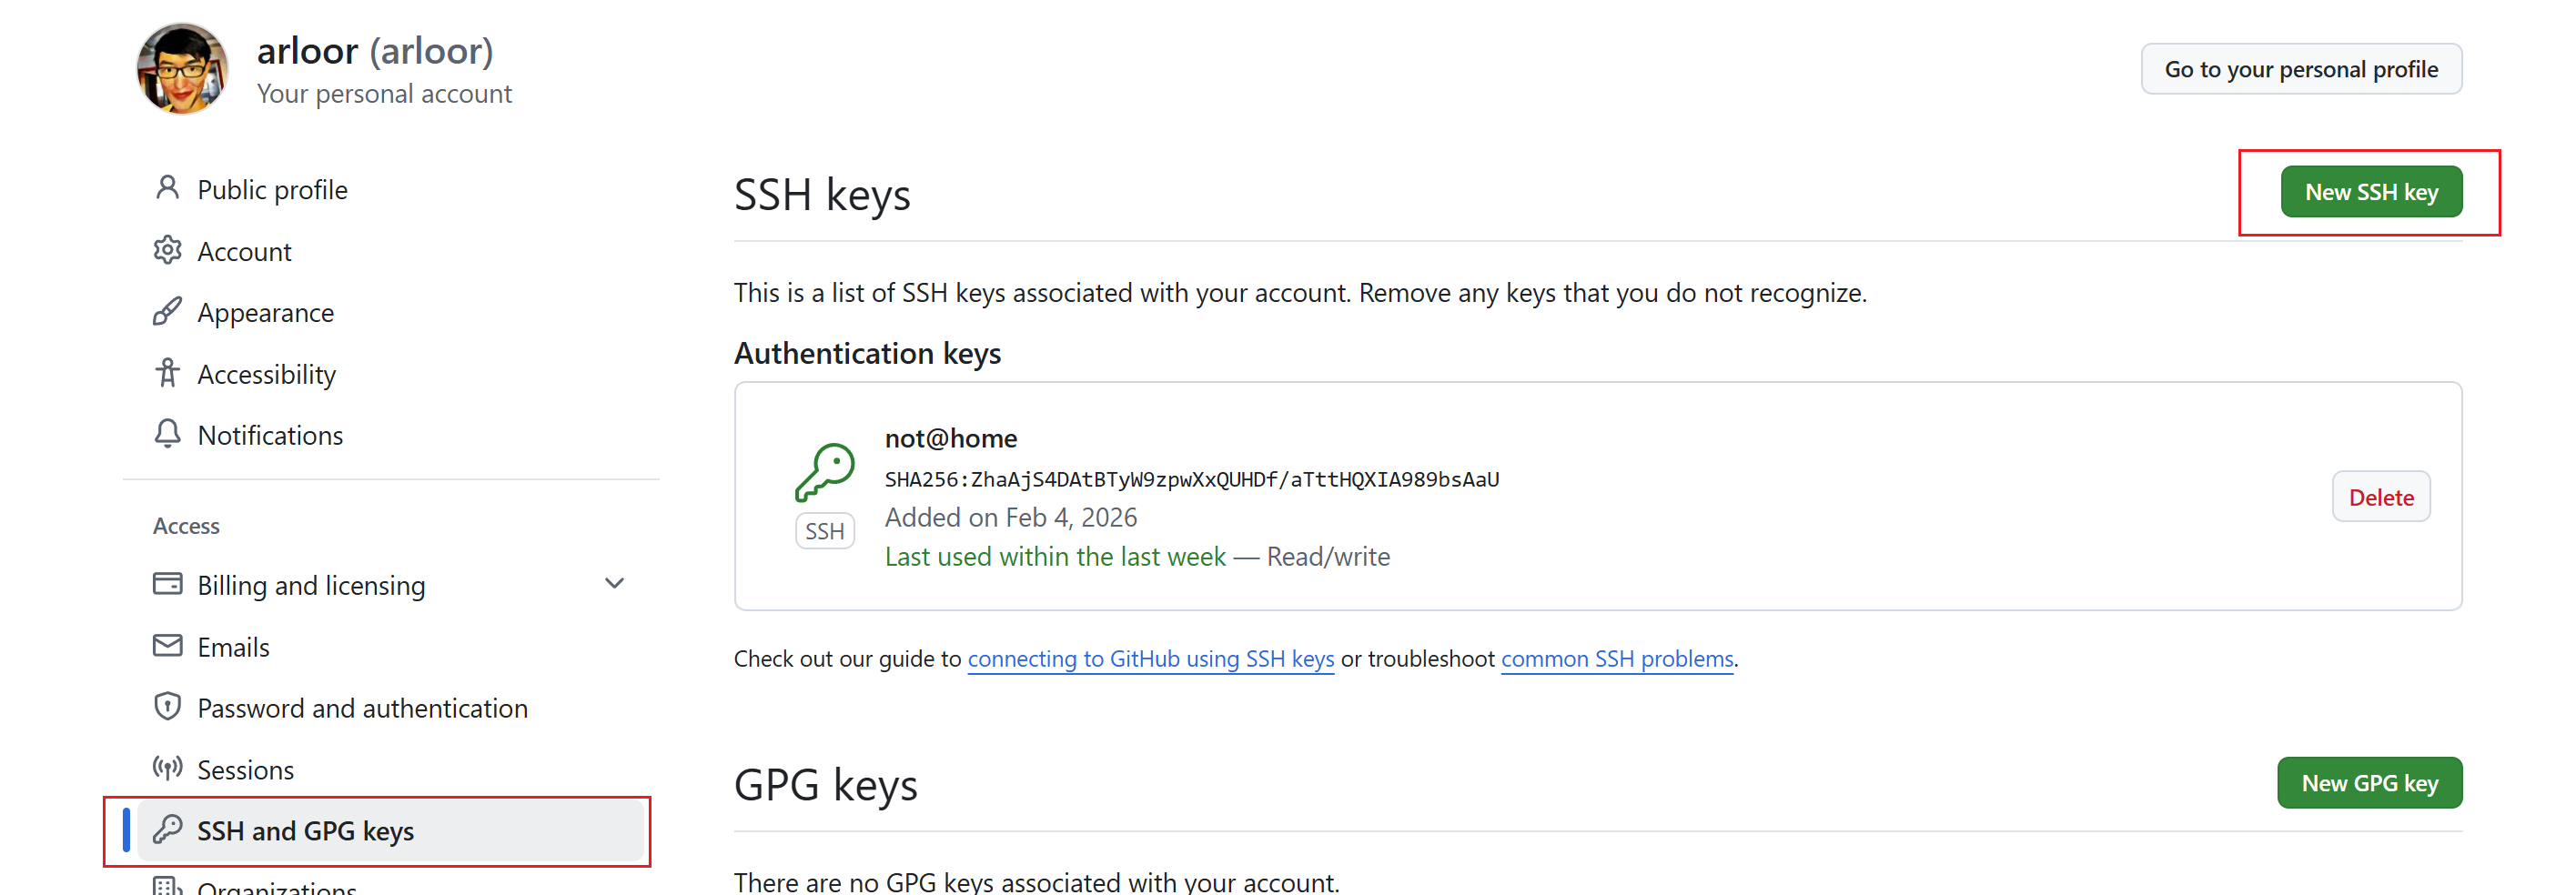The image size is (2576, 895).
Task: Expand the Billing and licensing section
Action: [x=614, y=584]
